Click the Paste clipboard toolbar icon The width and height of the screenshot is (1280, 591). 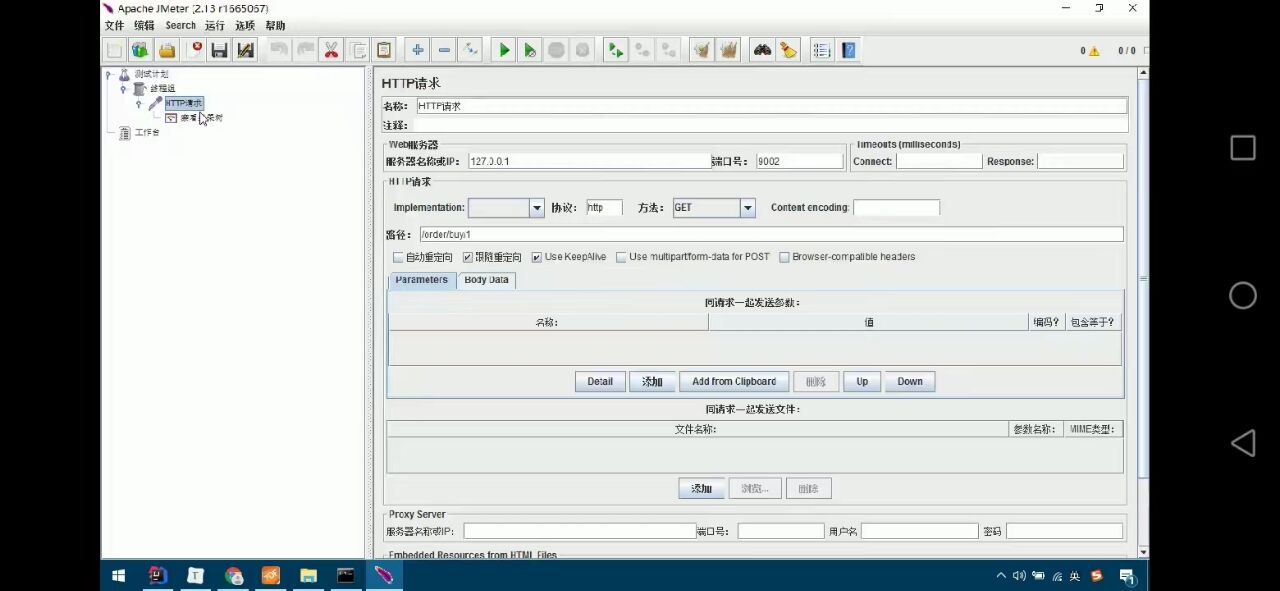coord(384,50)
